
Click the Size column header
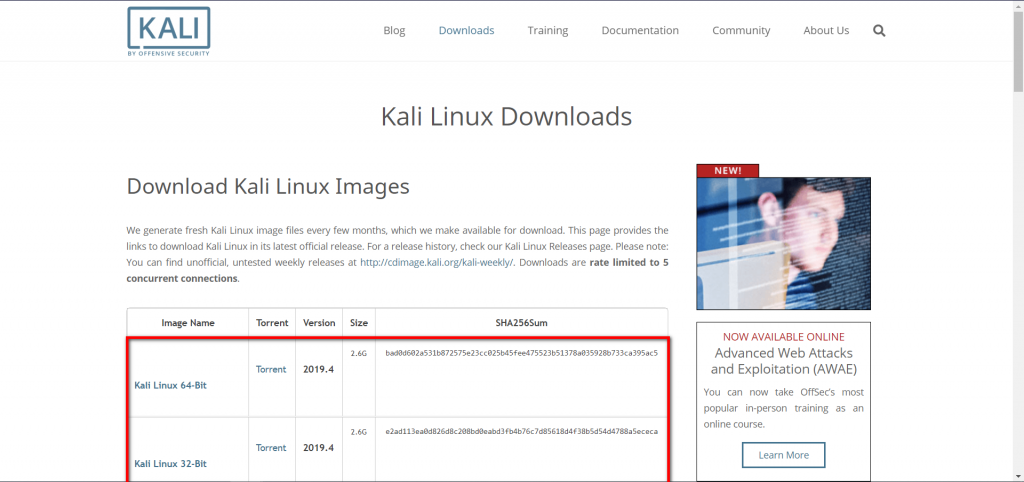359,323
